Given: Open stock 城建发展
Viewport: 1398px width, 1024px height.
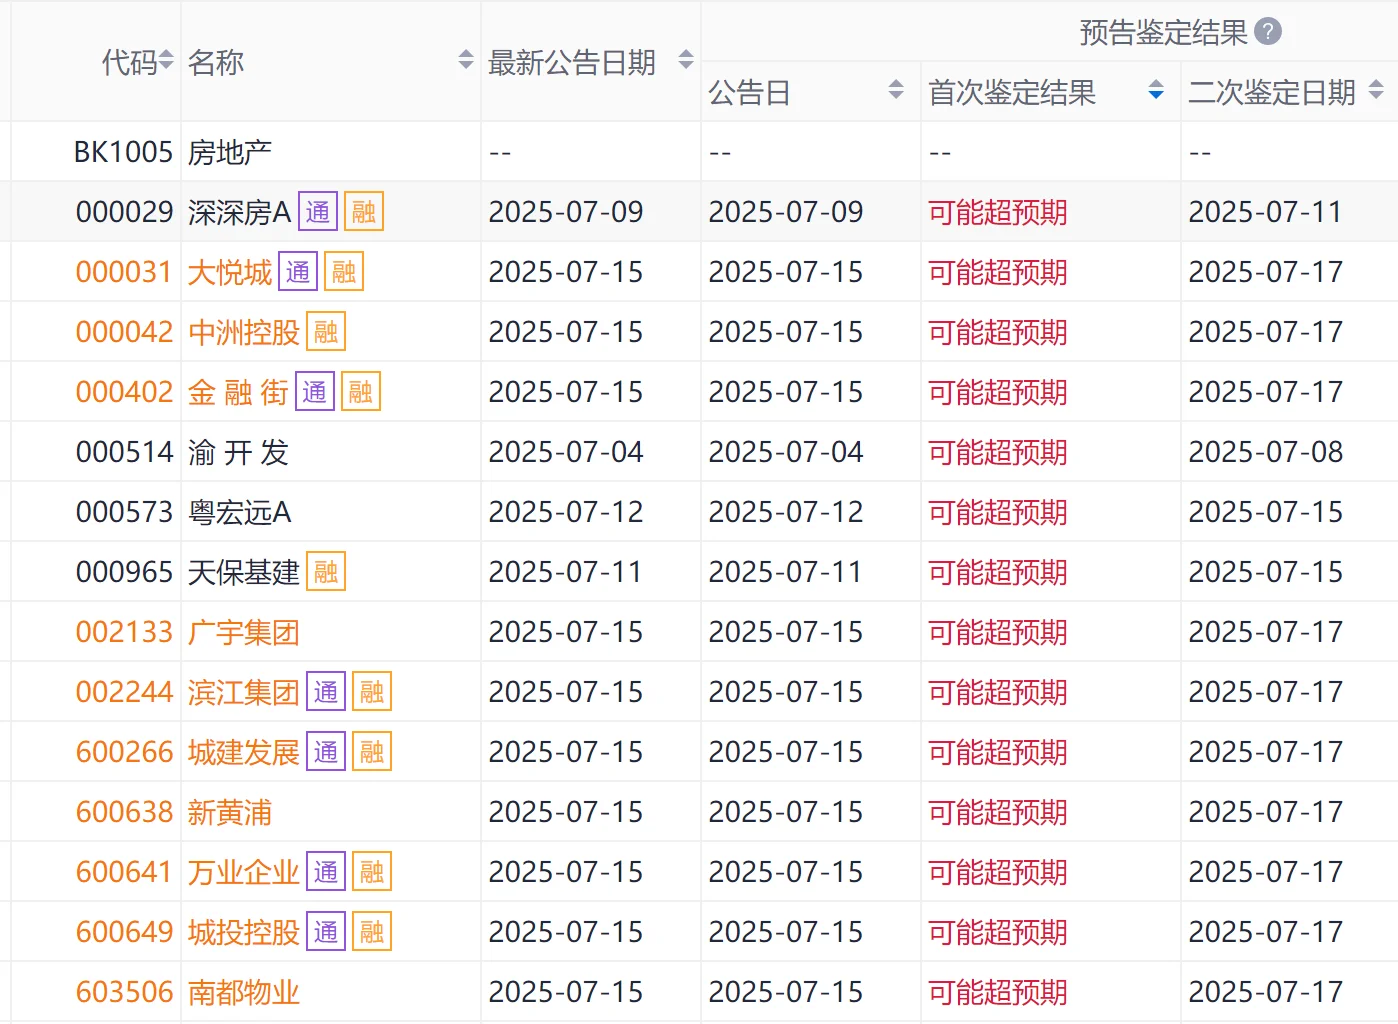Looking at the screenshot, I should 244,752.
